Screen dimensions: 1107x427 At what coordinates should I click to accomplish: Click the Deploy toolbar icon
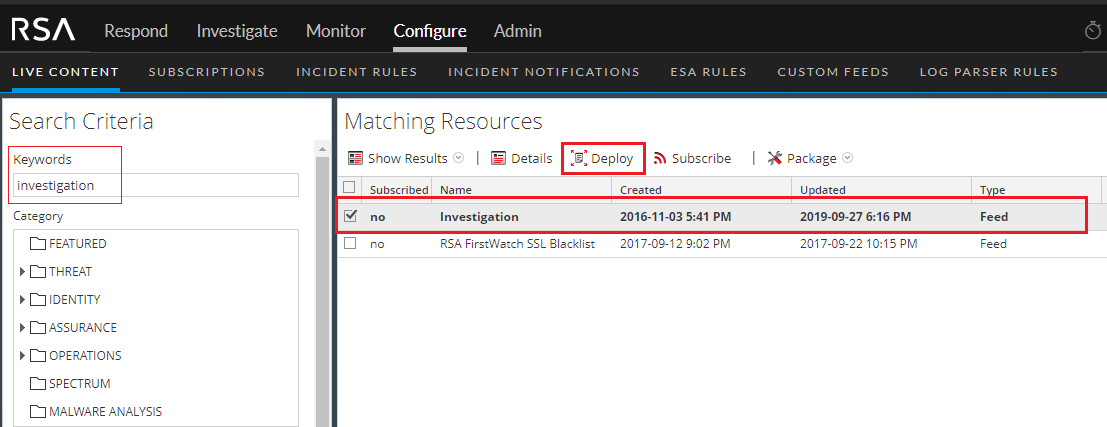[x=578, y=158]
